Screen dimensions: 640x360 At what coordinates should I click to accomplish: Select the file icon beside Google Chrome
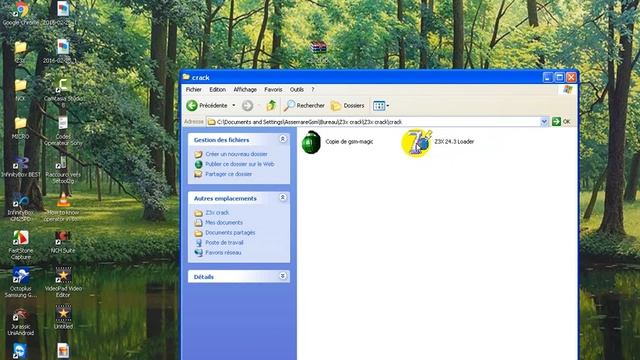(x=63, y=13)
